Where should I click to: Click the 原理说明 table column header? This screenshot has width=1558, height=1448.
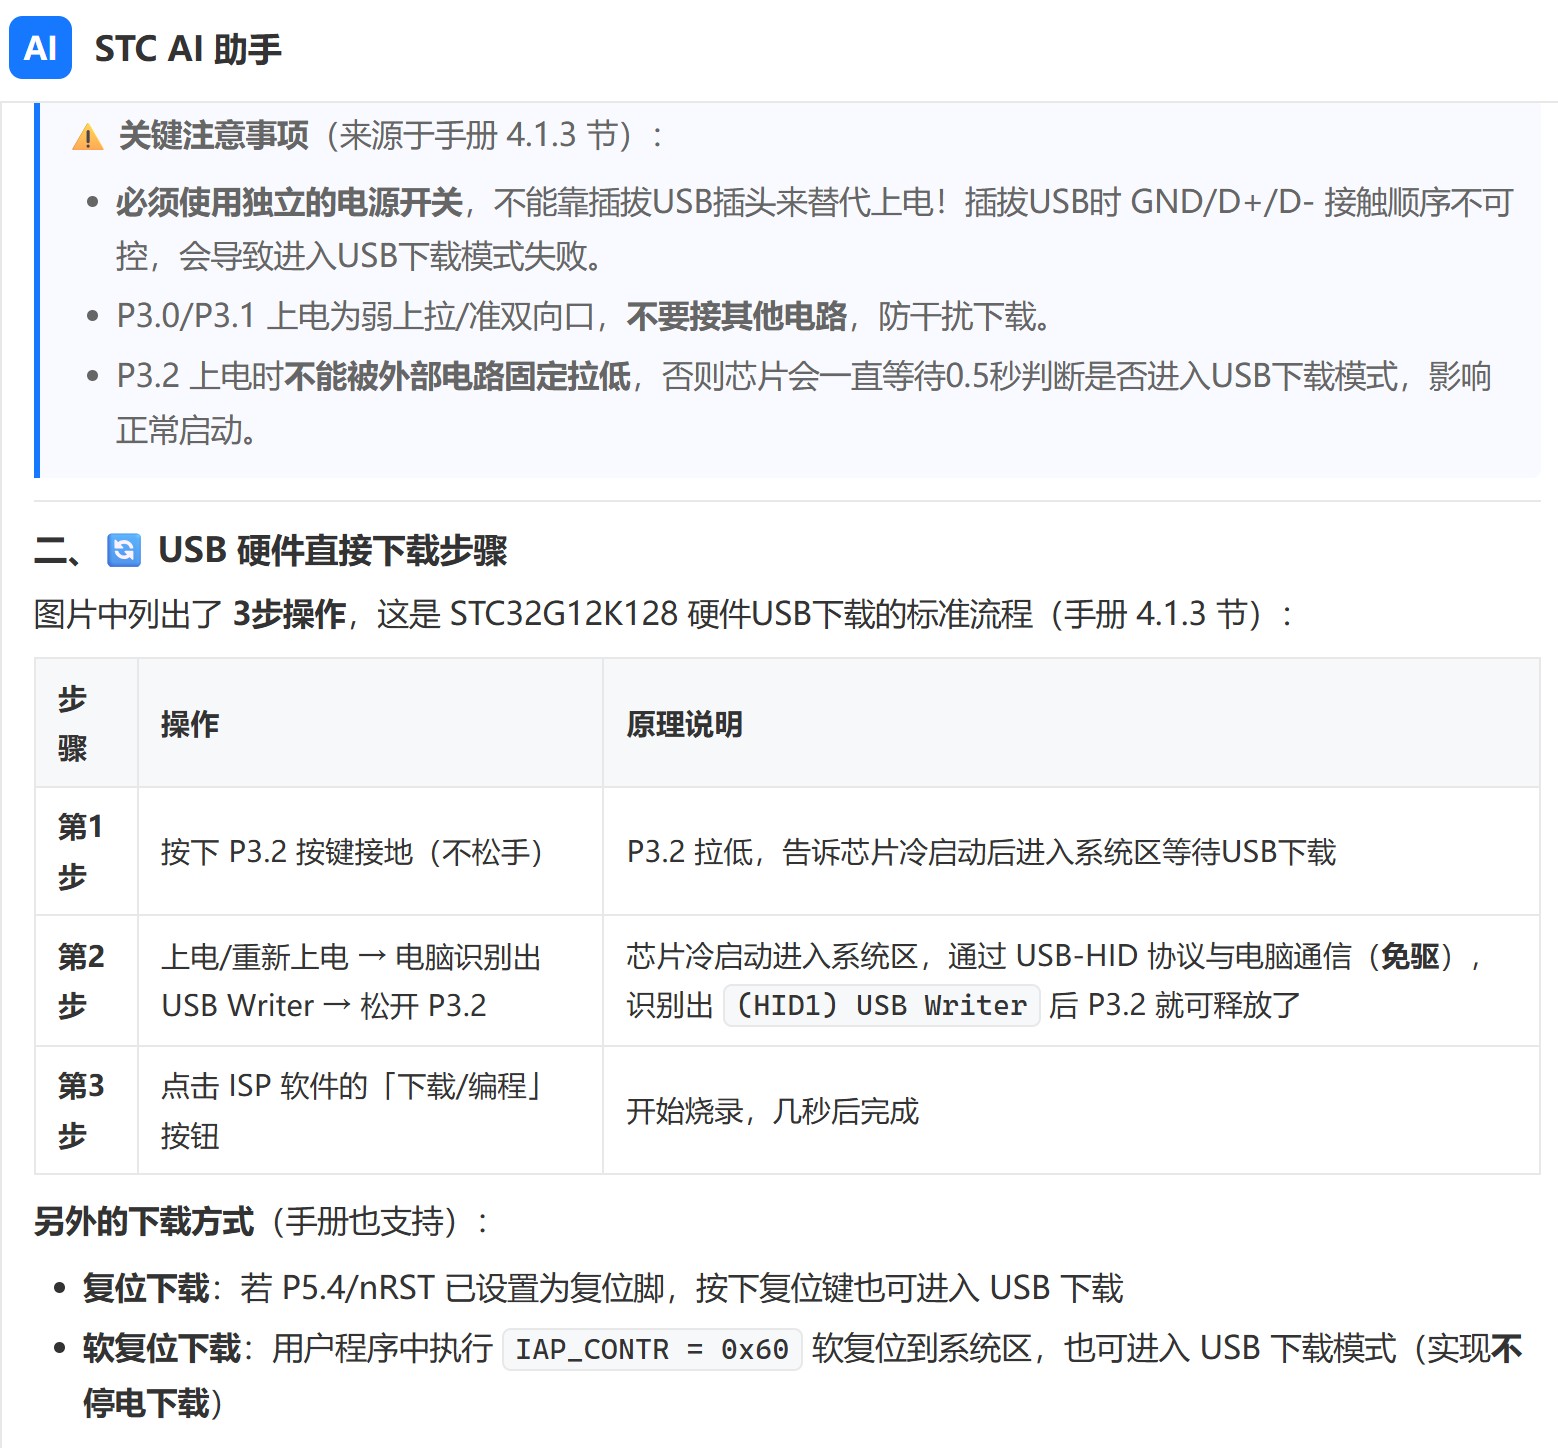coord(1071,723)
